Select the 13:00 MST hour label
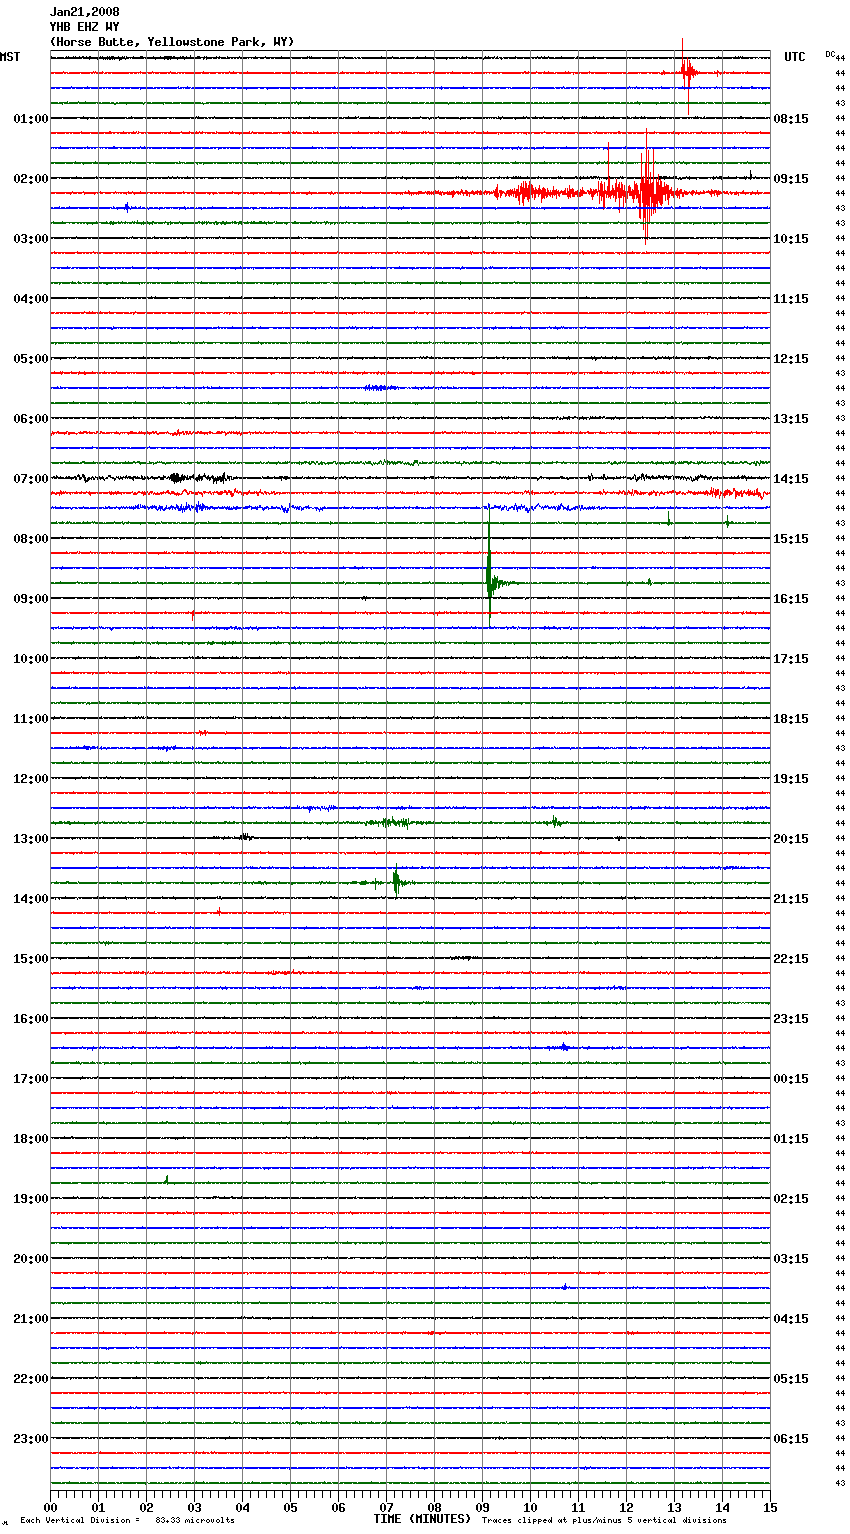The height and width of the screenshot is (1534, 850). click(30, 839)
